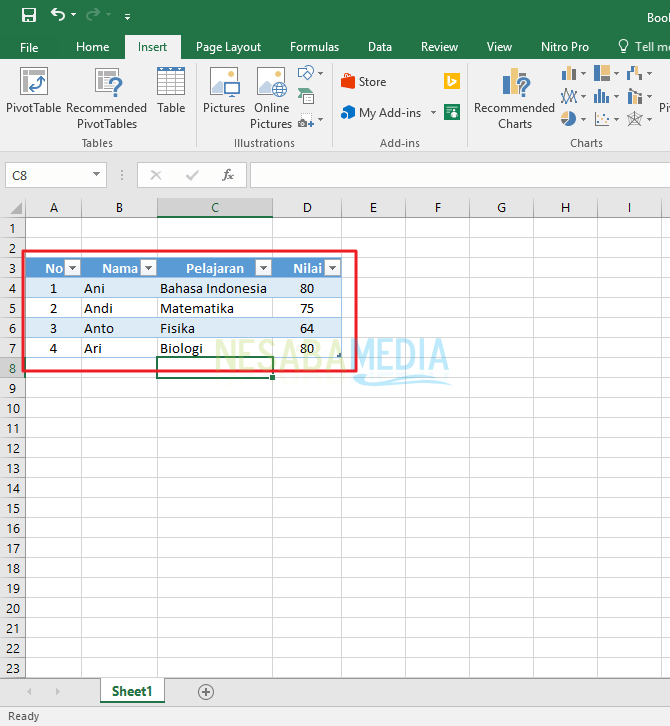Select the Sheet1 worksheet tab
This screenshot has width=670, height=726.
(132, 691)
